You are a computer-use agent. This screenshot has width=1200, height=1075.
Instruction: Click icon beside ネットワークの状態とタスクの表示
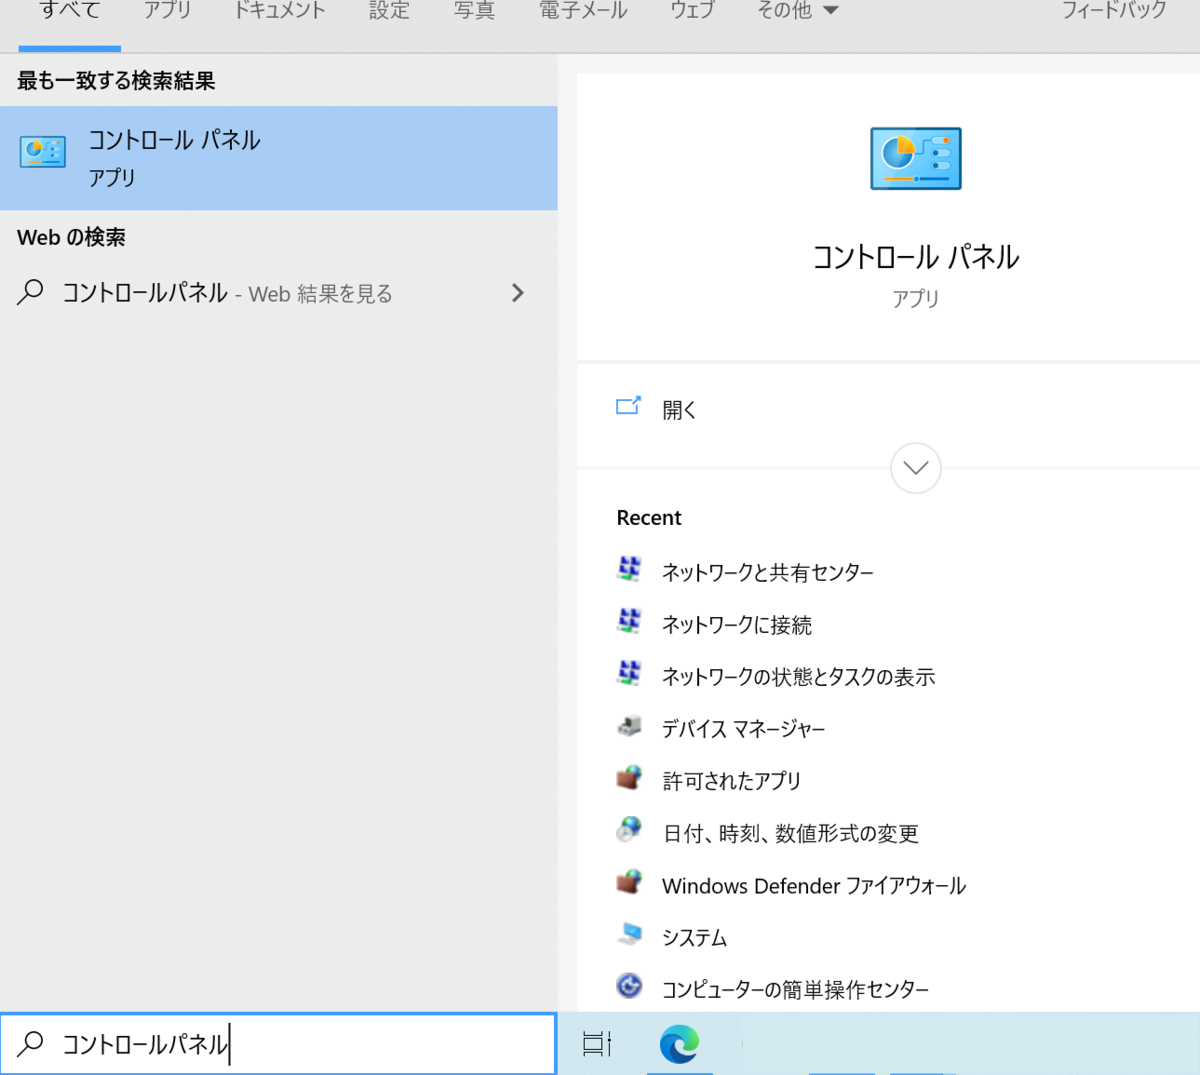(x=629, y=674)
